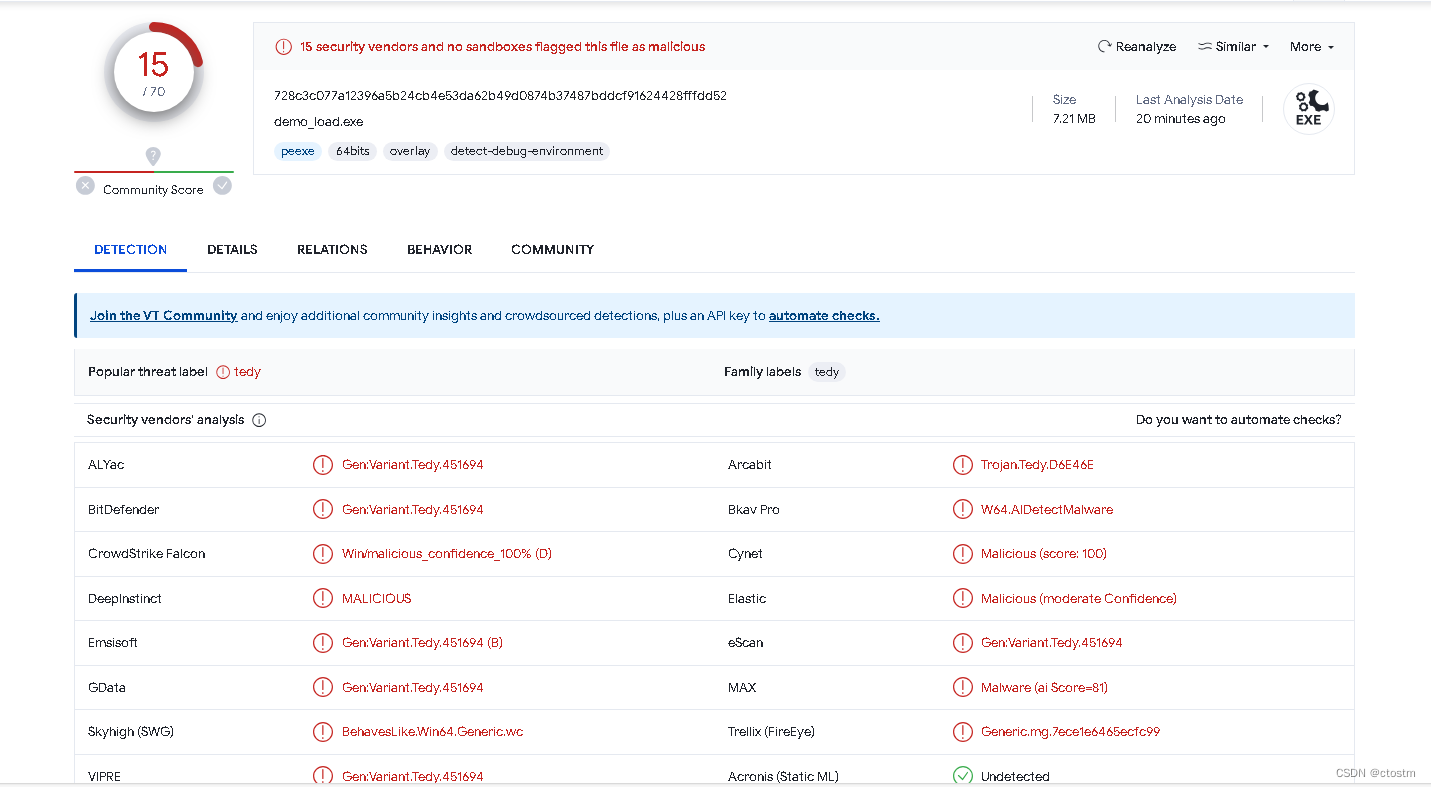This screenshot has height=787, width=1431.
Task: Click the Malware (ai Score=81) result
Action: click(1044, 688)
